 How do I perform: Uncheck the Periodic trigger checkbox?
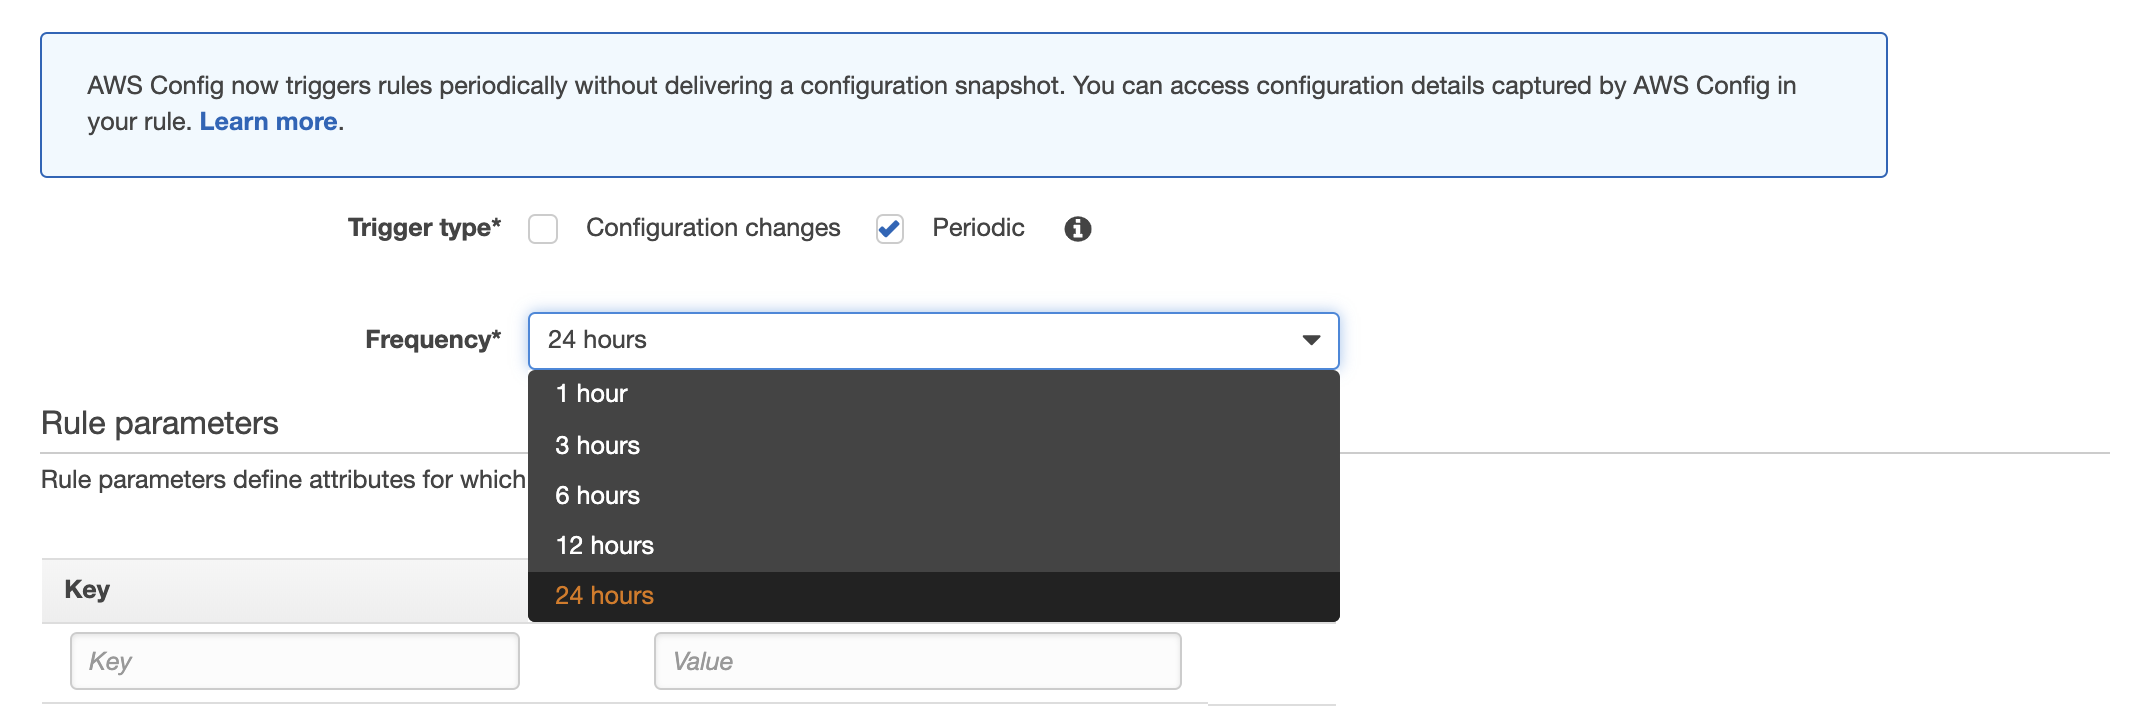coord(890,229)
